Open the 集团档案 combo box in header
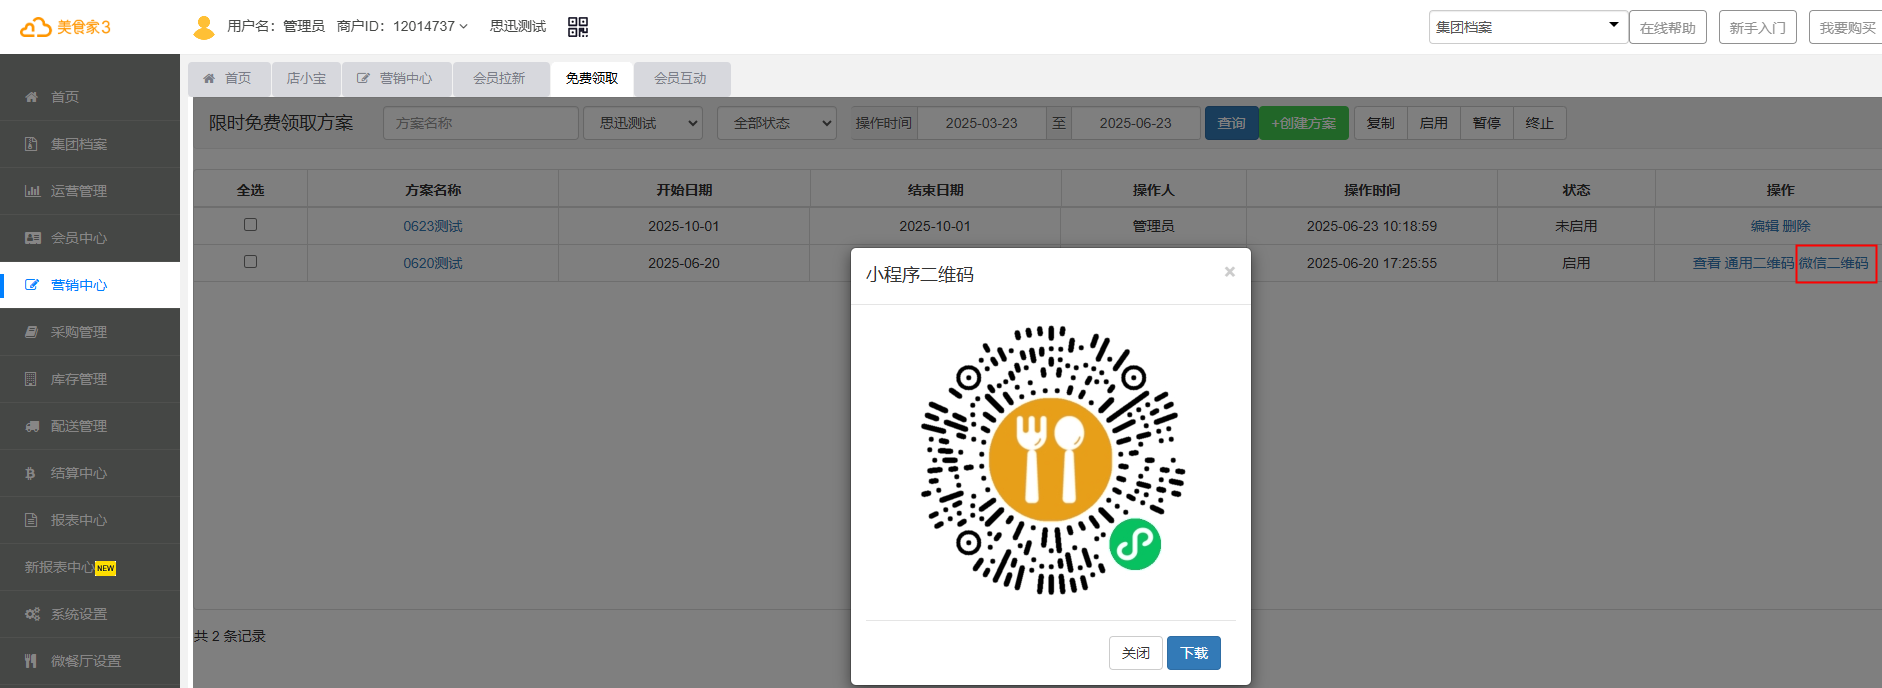Image resolution: width=1882 pixels, height=688 pixels. [1527, 27]
